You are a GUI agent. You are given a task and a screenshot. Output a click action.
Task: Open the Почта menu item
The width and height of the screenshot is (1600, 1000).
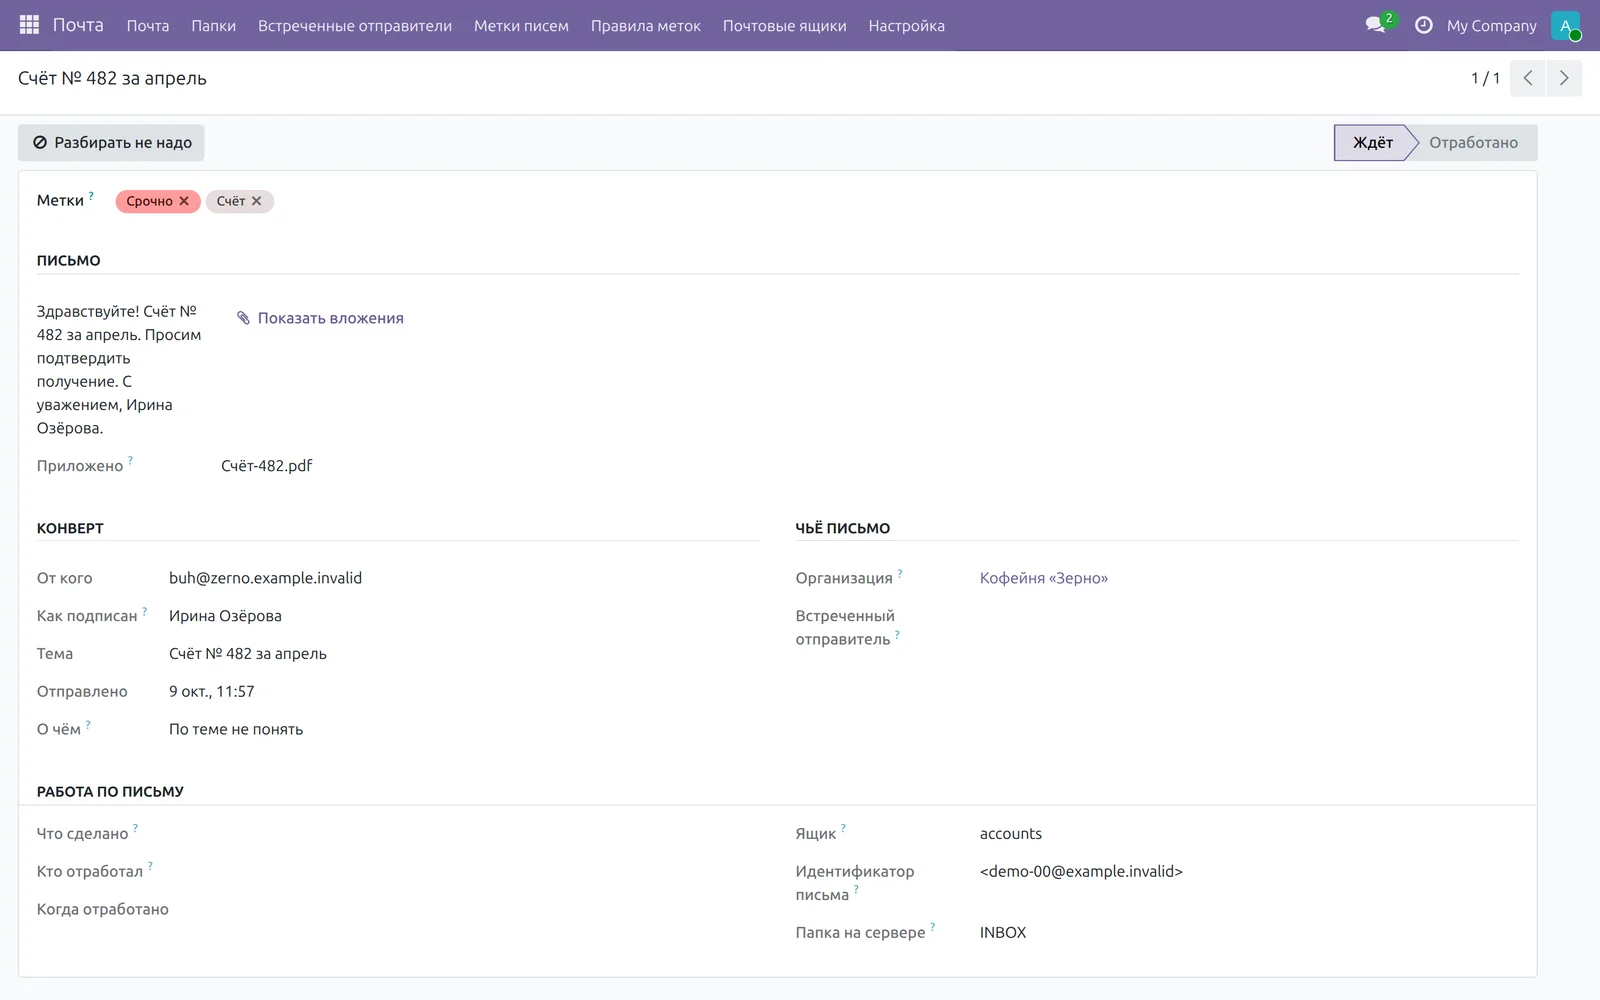148,26
